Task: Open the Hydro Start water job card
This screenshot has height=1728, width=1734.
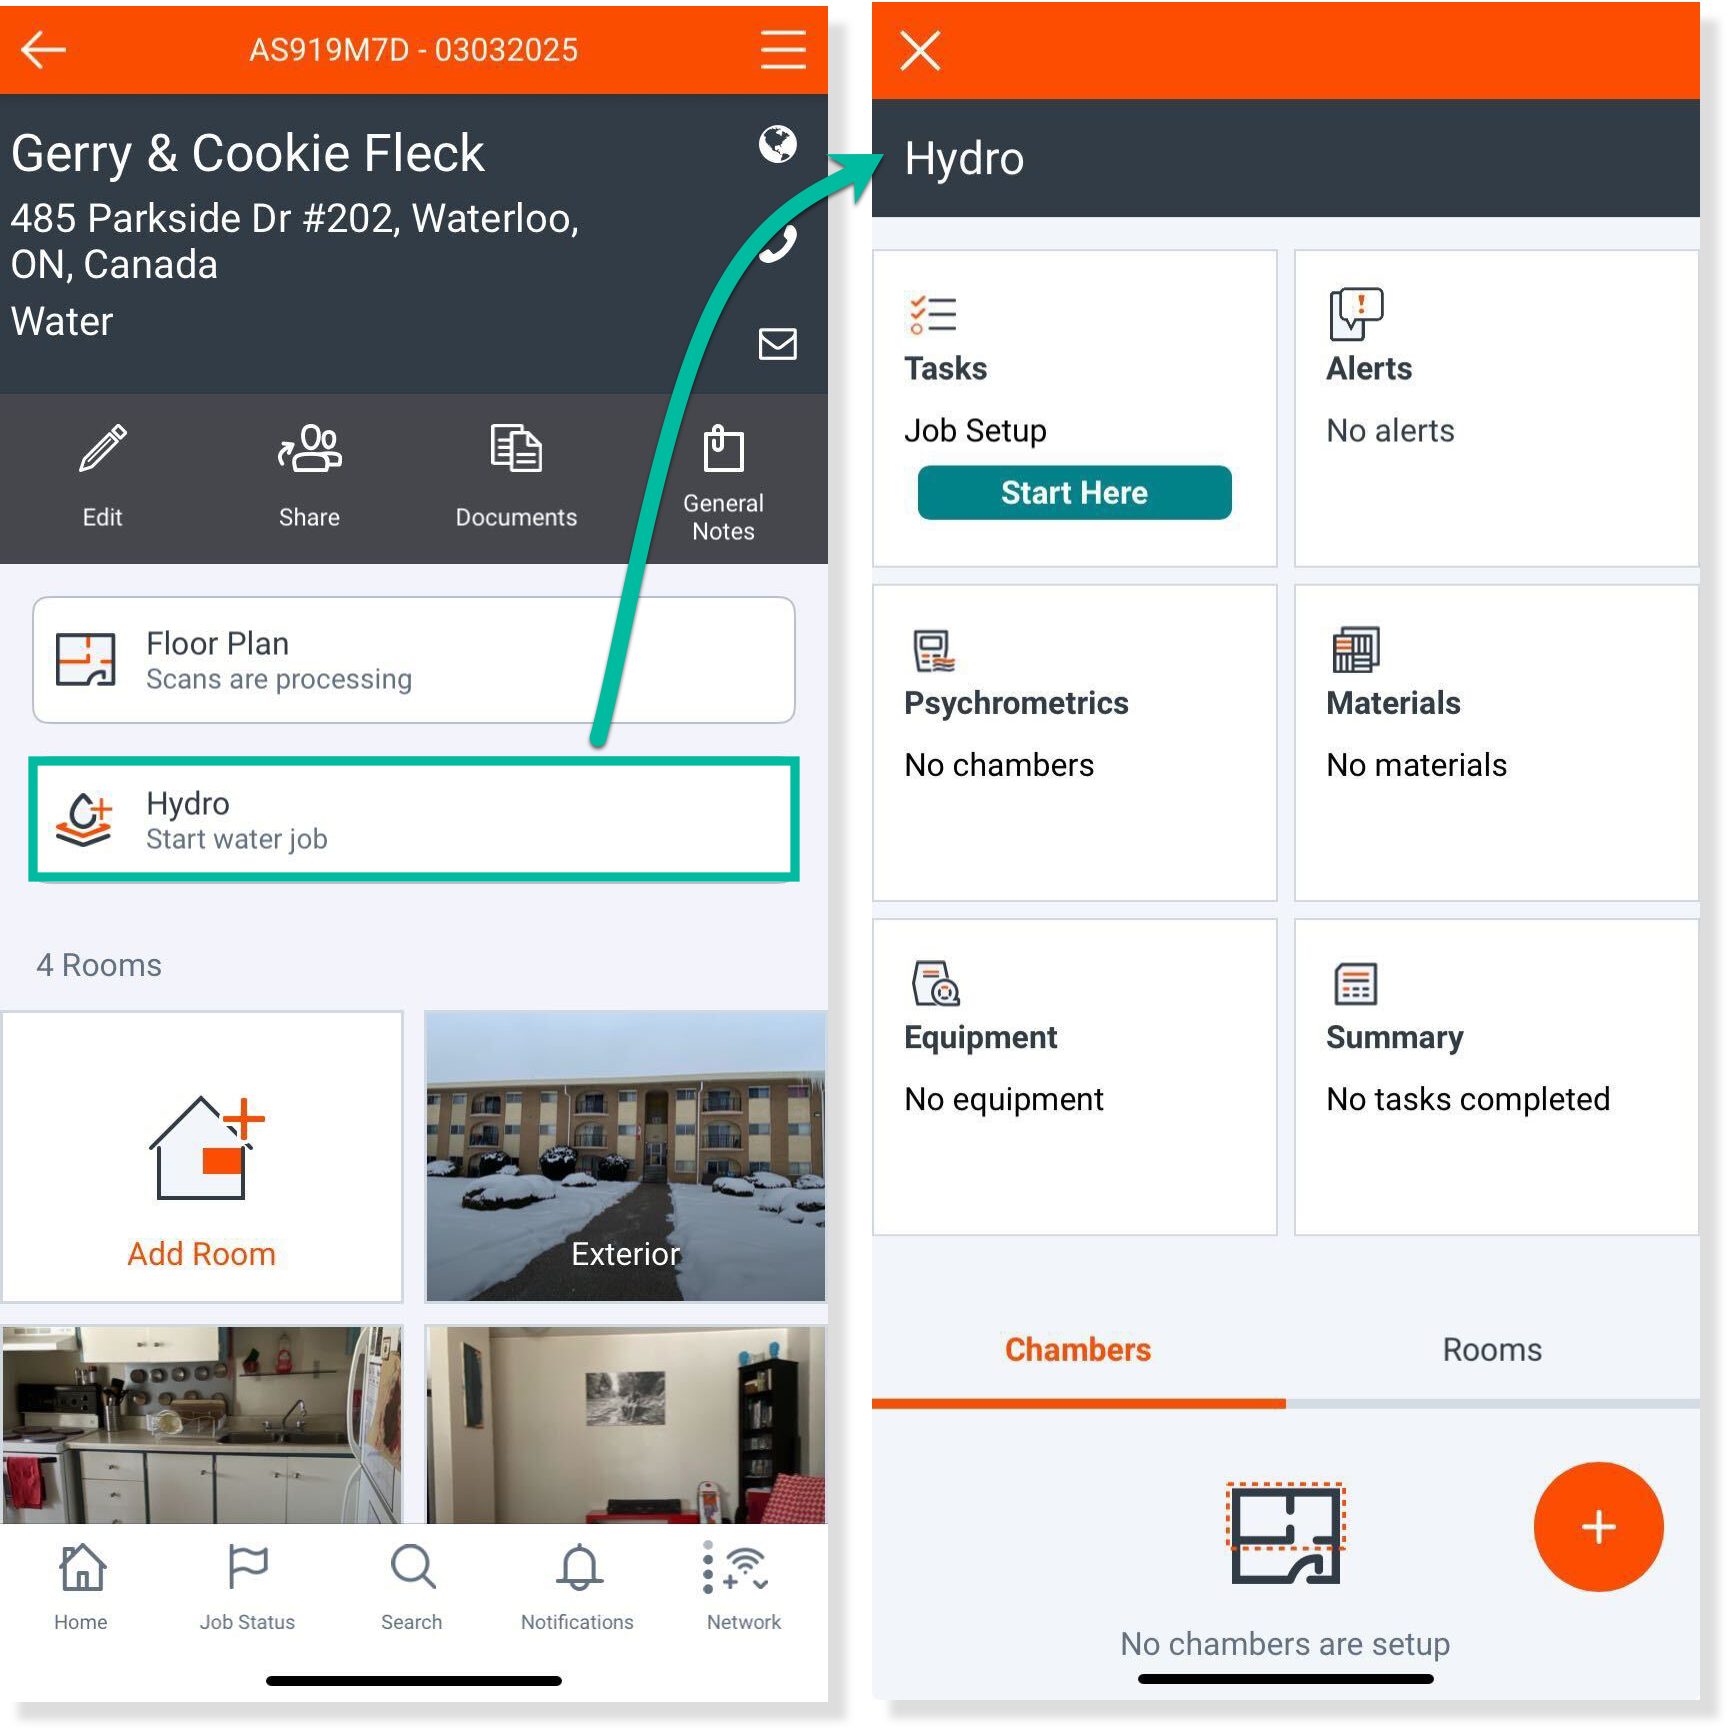Action: pos(414,820)
